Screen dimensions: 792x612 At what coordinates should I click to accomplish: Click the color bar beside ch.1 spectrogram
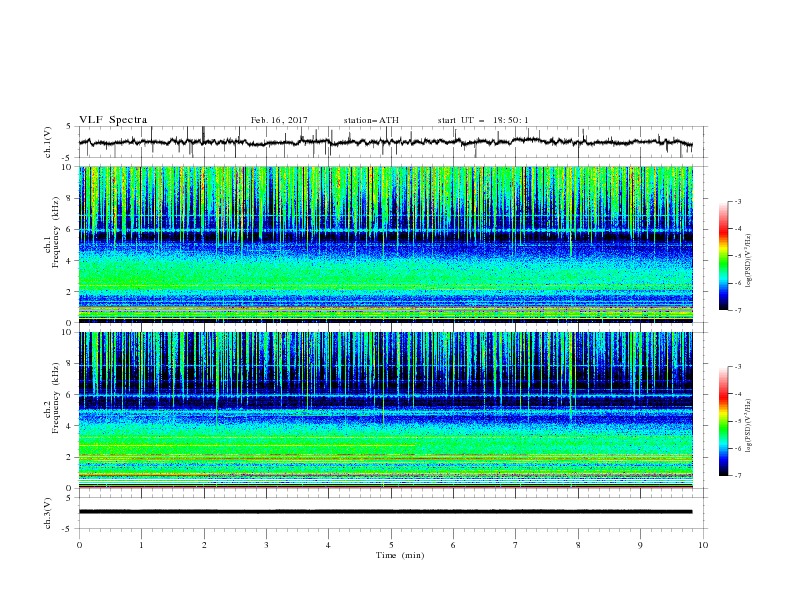723,256
